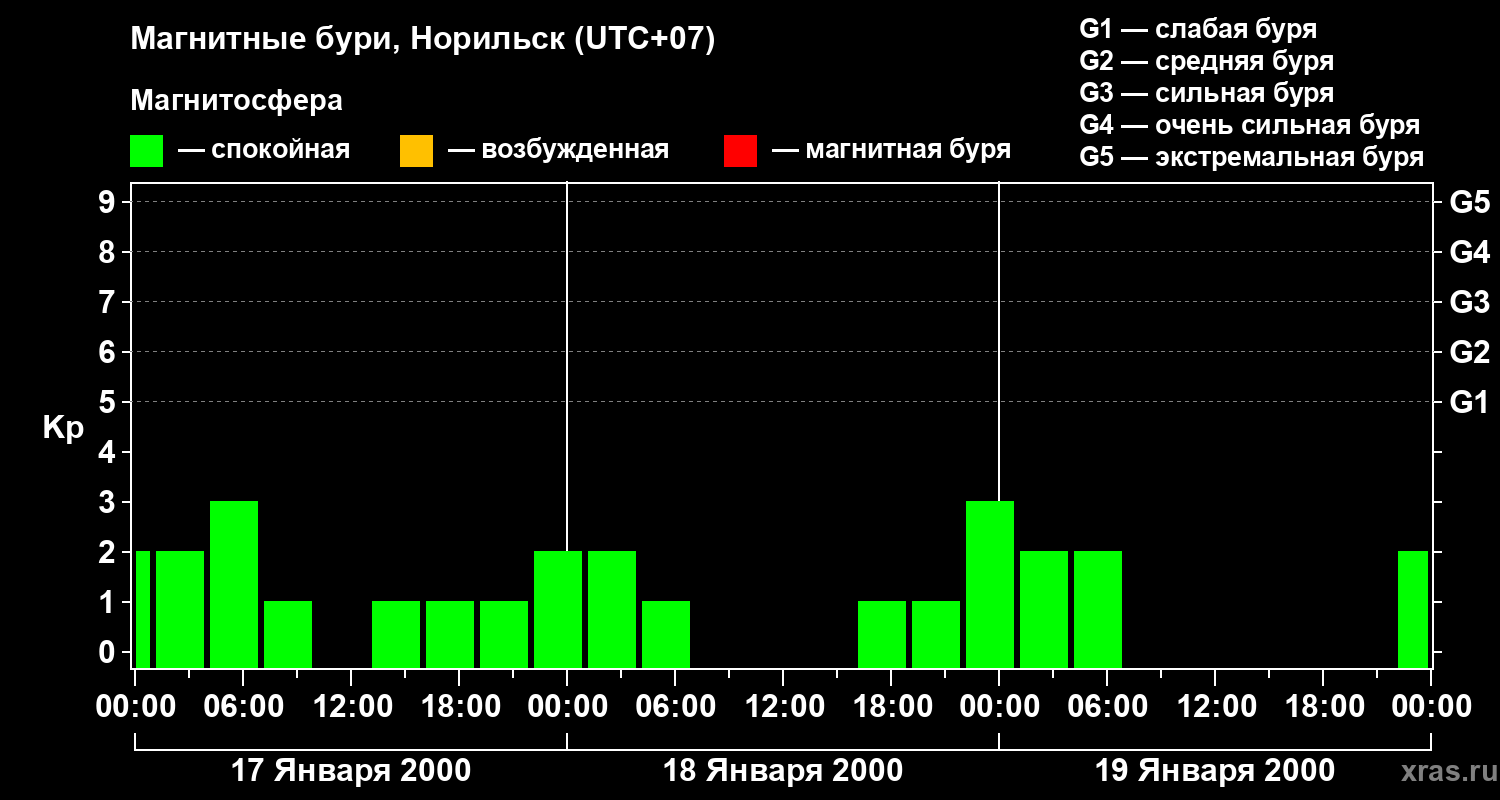This screenshot has height=800, width=1500.
Task: Click the Kp 3 bar at midnight starting 19 Января
Action: pos(990,584)
